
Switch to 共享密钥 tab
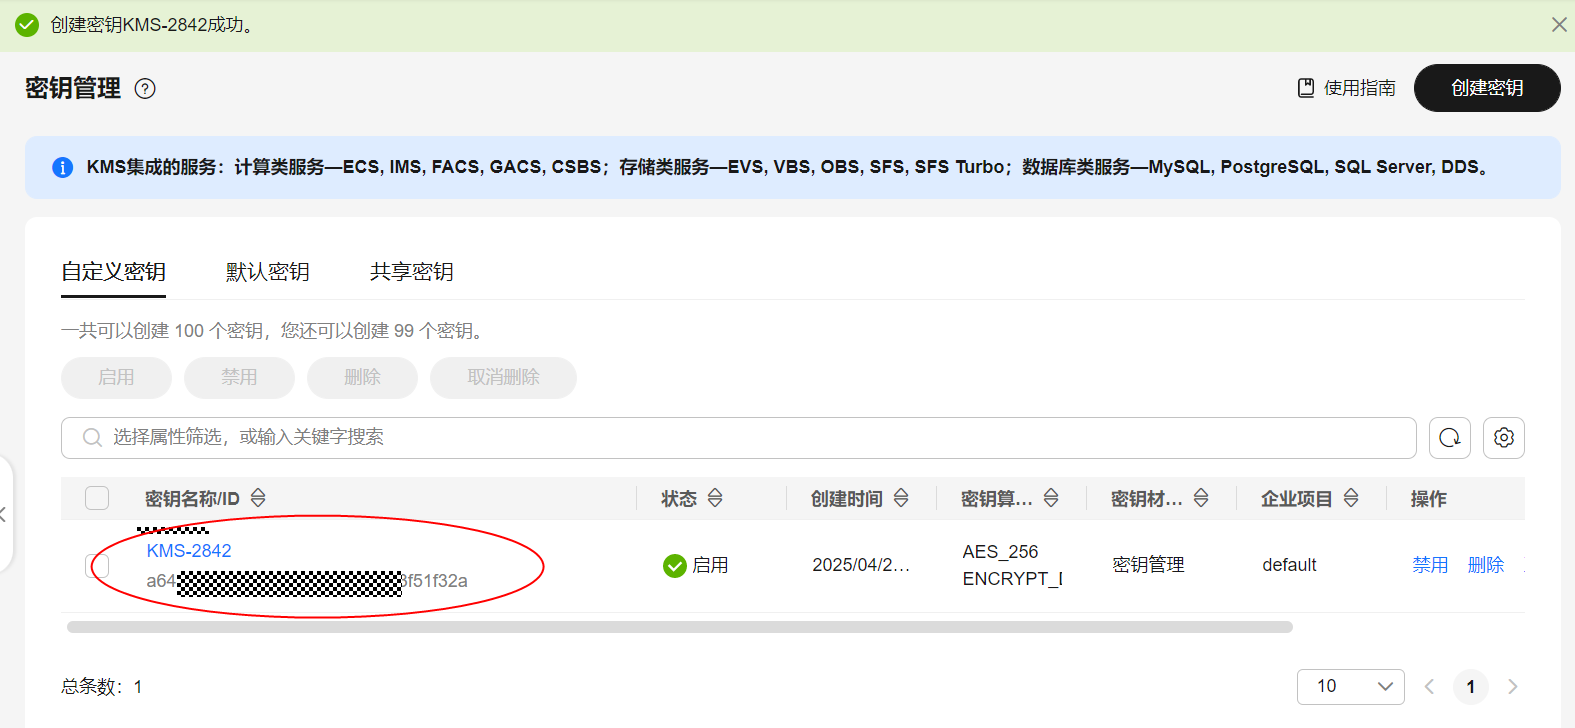411,272
